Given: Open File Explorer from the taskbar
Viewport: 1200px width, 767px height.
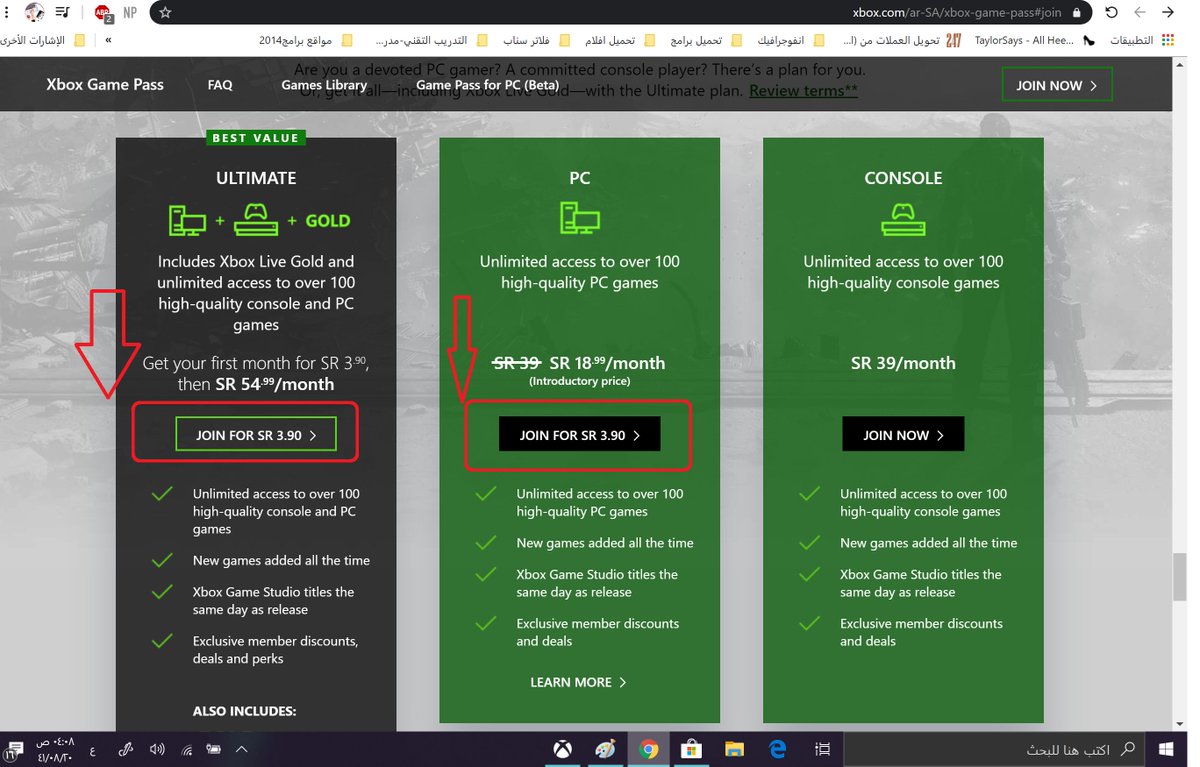Looking at the screenshot, I should [735, 749].
